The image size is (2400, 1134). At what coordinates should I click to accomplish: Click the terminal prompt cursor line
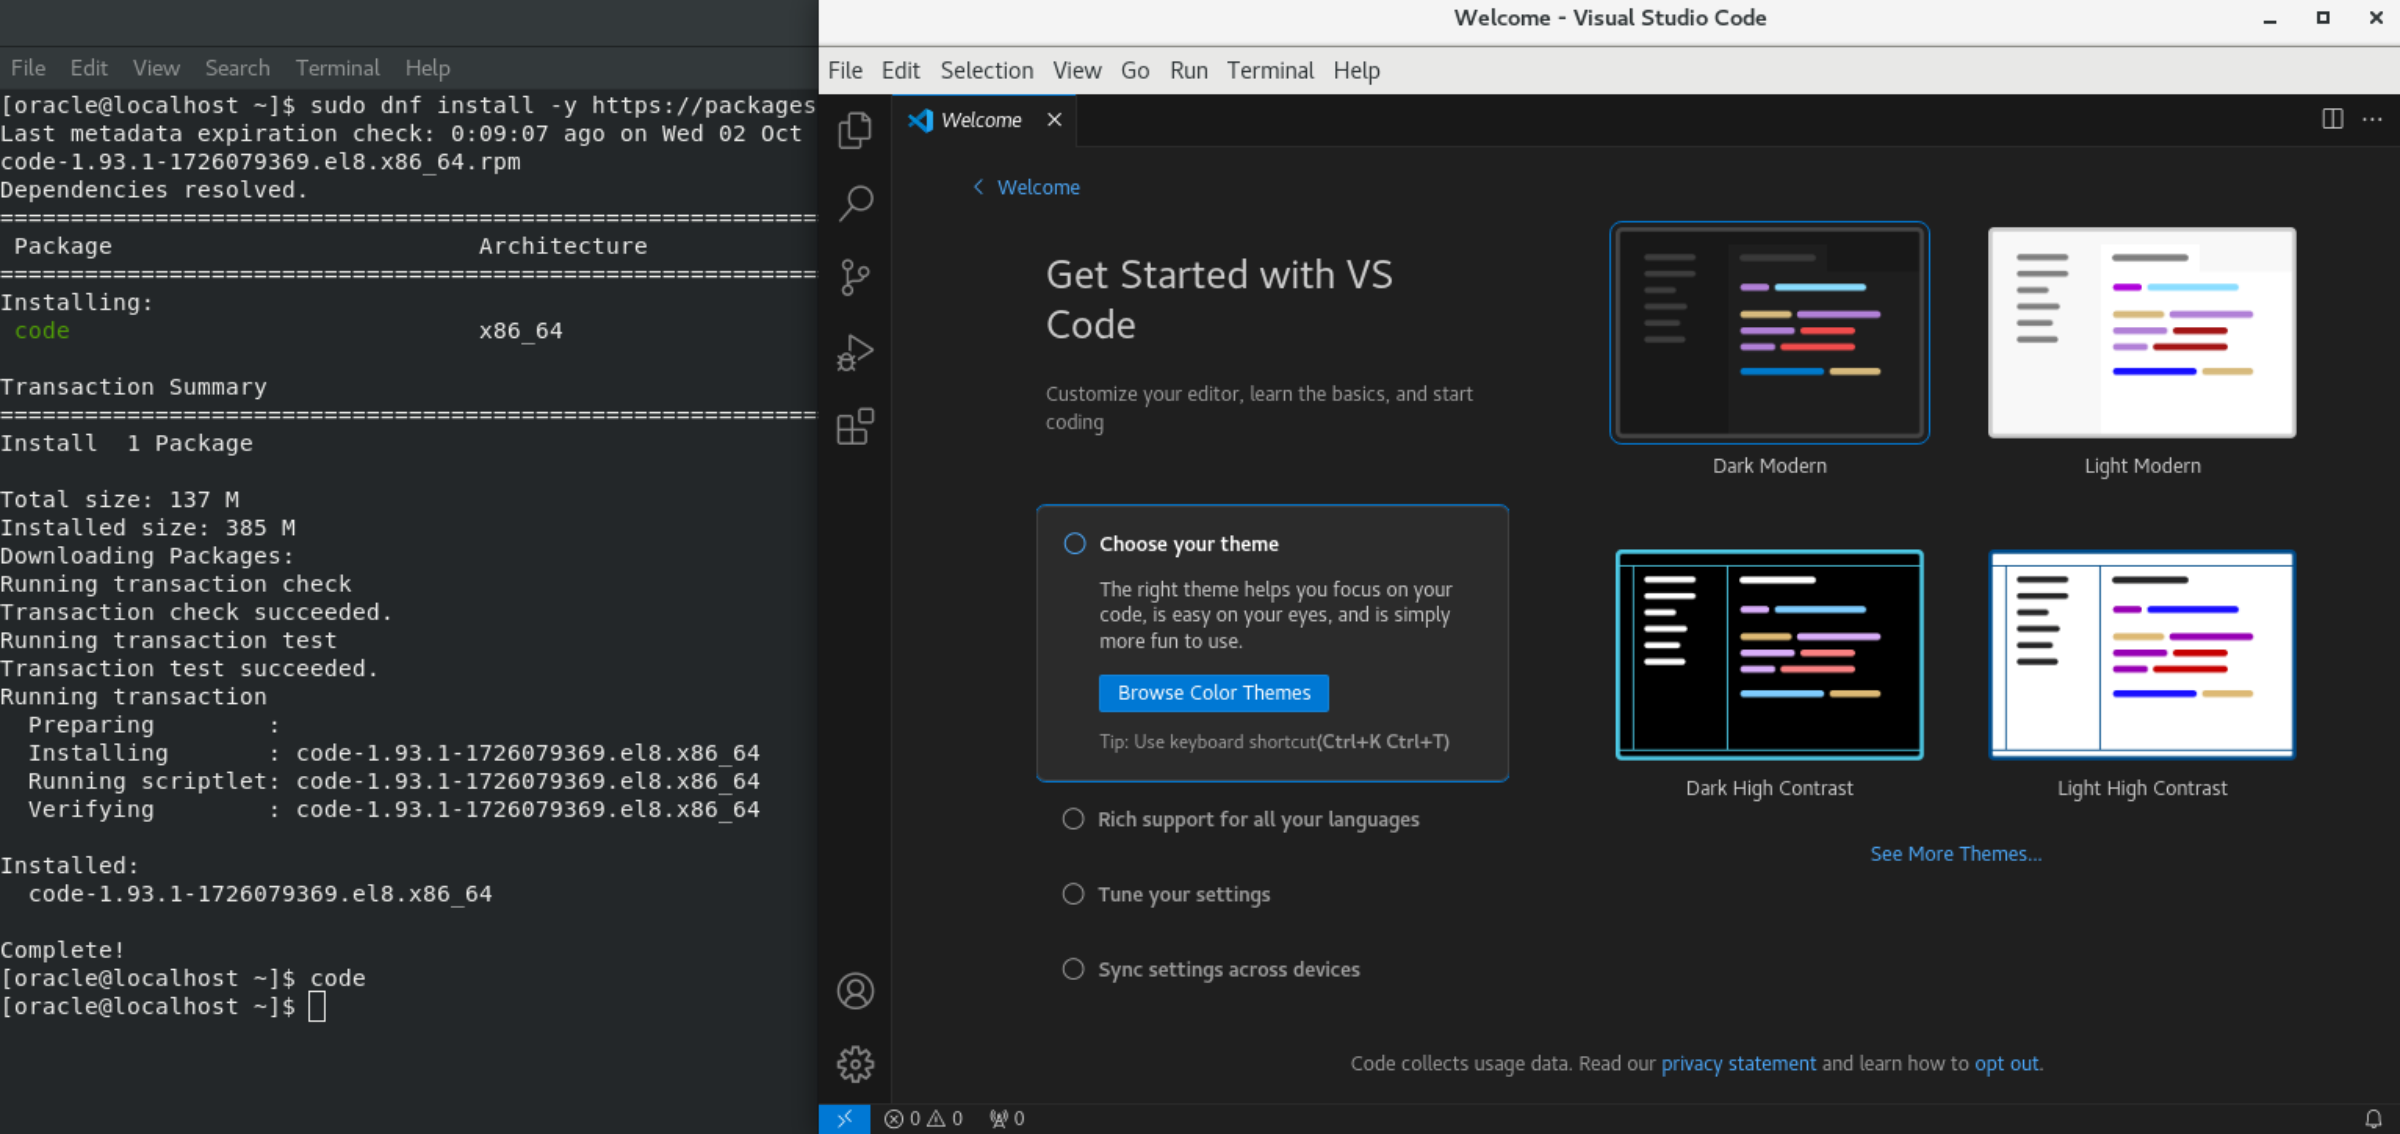pyautogui.click(x=163, y=1006)
